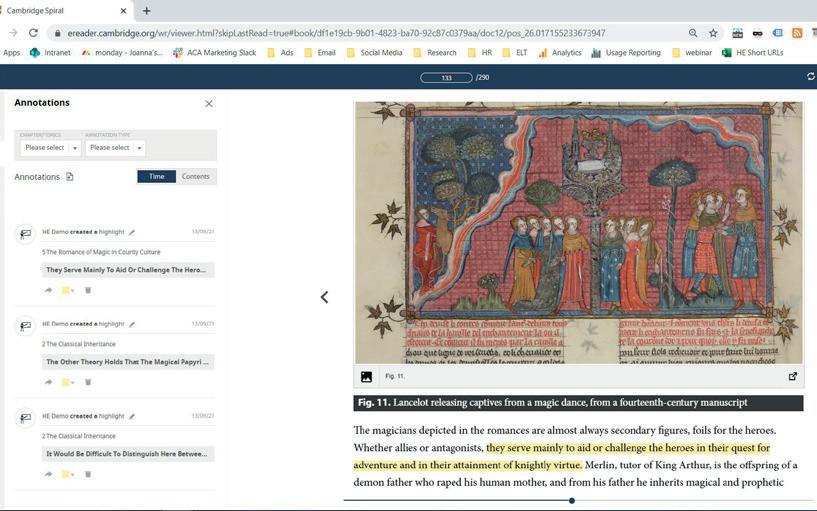Open the Ads bookmarks folder
The image size is (817, 511).
280,53
